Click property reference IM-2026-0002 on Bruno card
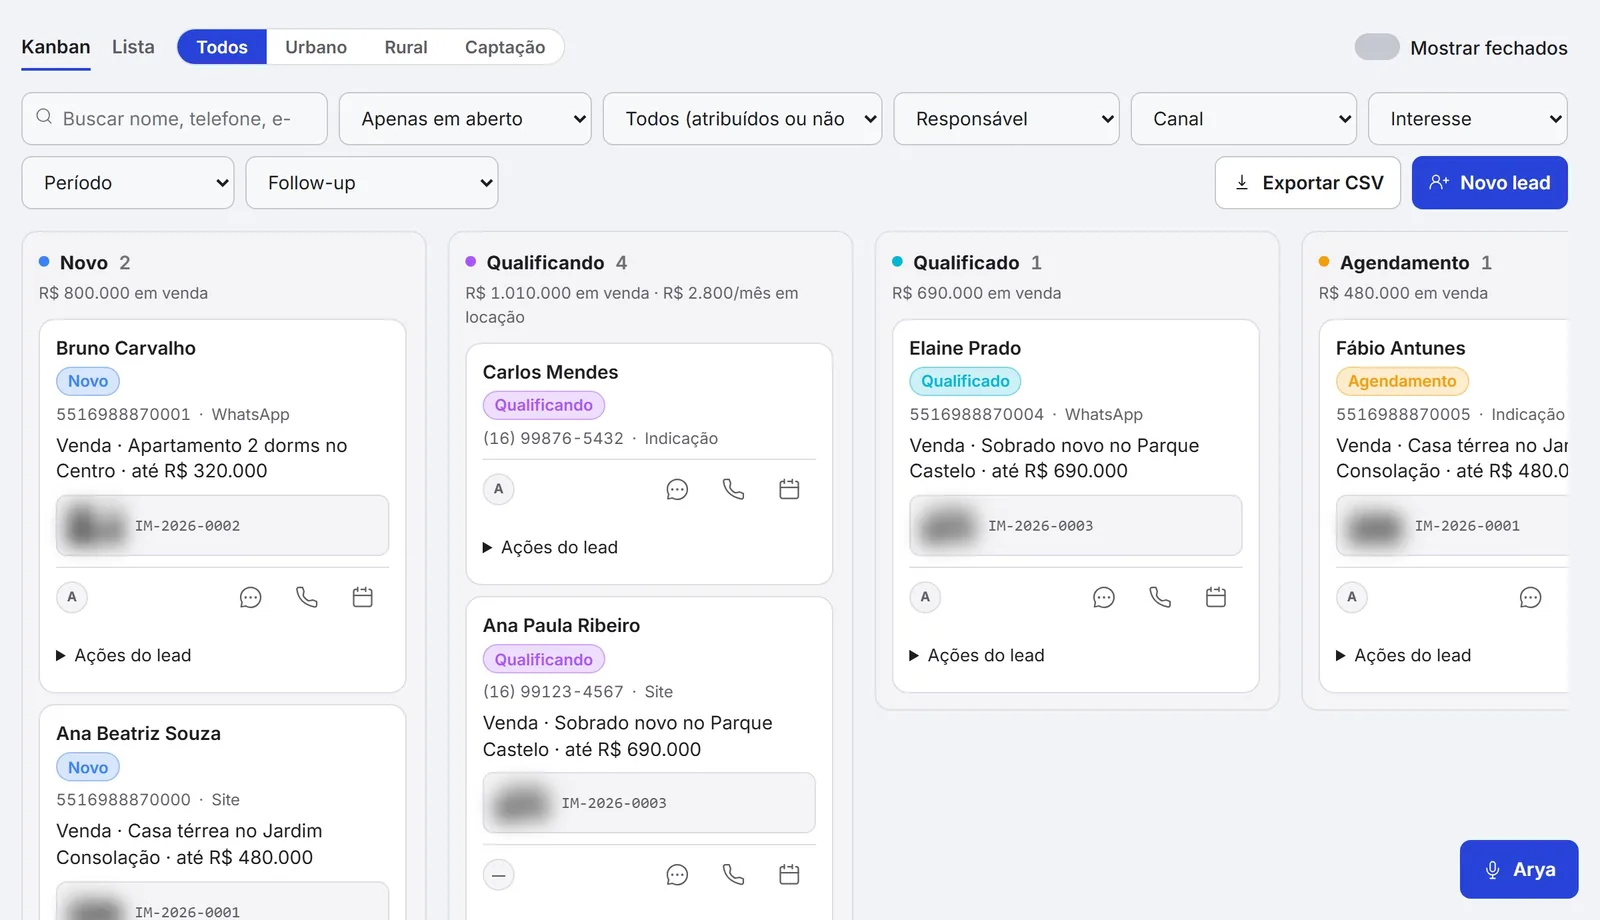Screen dimensions: 1600x920 [222, 526]
